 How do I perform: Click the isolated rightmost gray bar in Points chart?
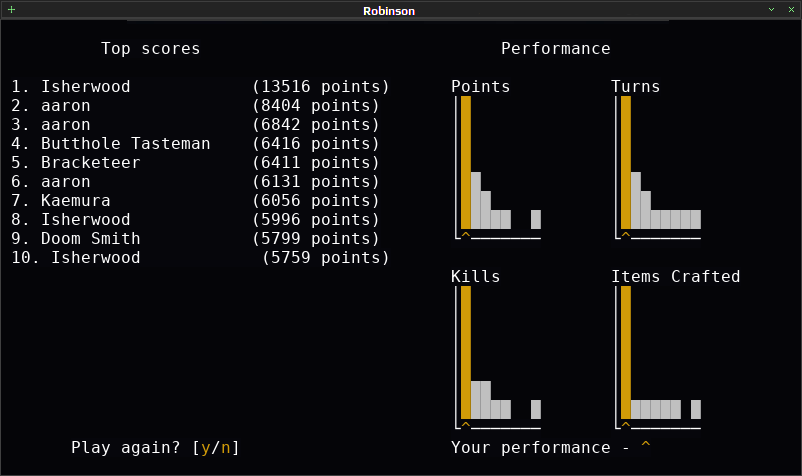click(x=536, y=219)
